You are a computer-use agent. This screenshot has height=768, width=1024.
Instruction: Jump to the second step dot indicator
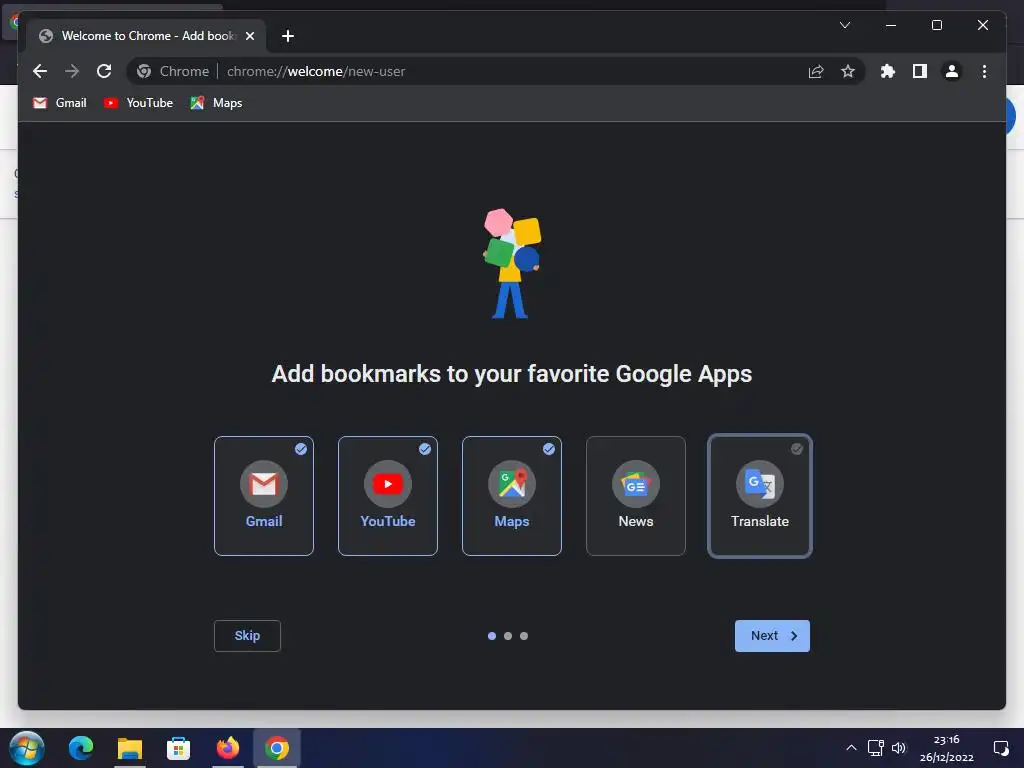[508, 636]
